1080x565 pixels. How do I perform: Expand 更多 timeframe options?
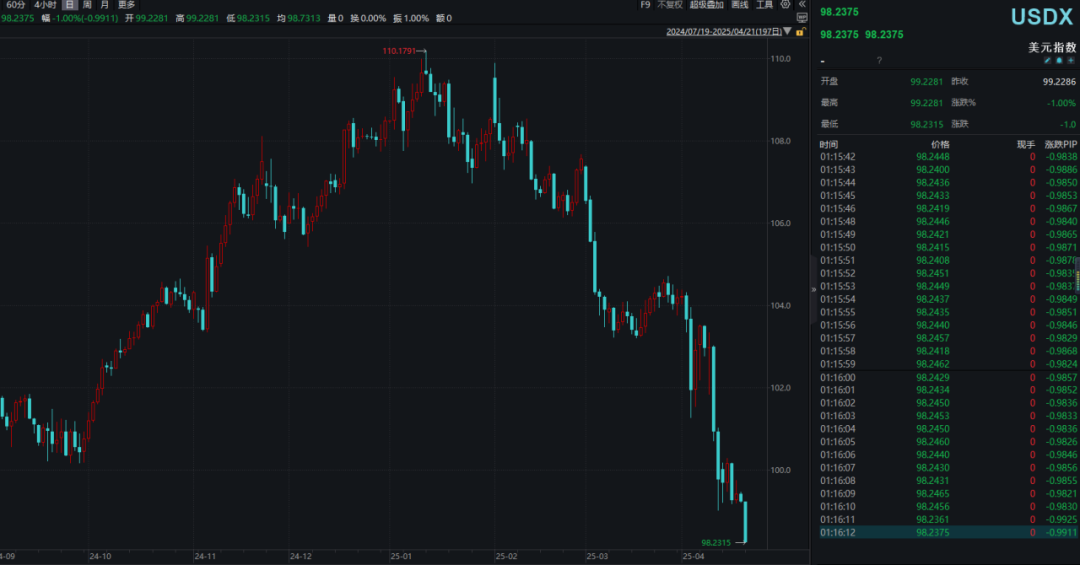click(x=126, y=5)
